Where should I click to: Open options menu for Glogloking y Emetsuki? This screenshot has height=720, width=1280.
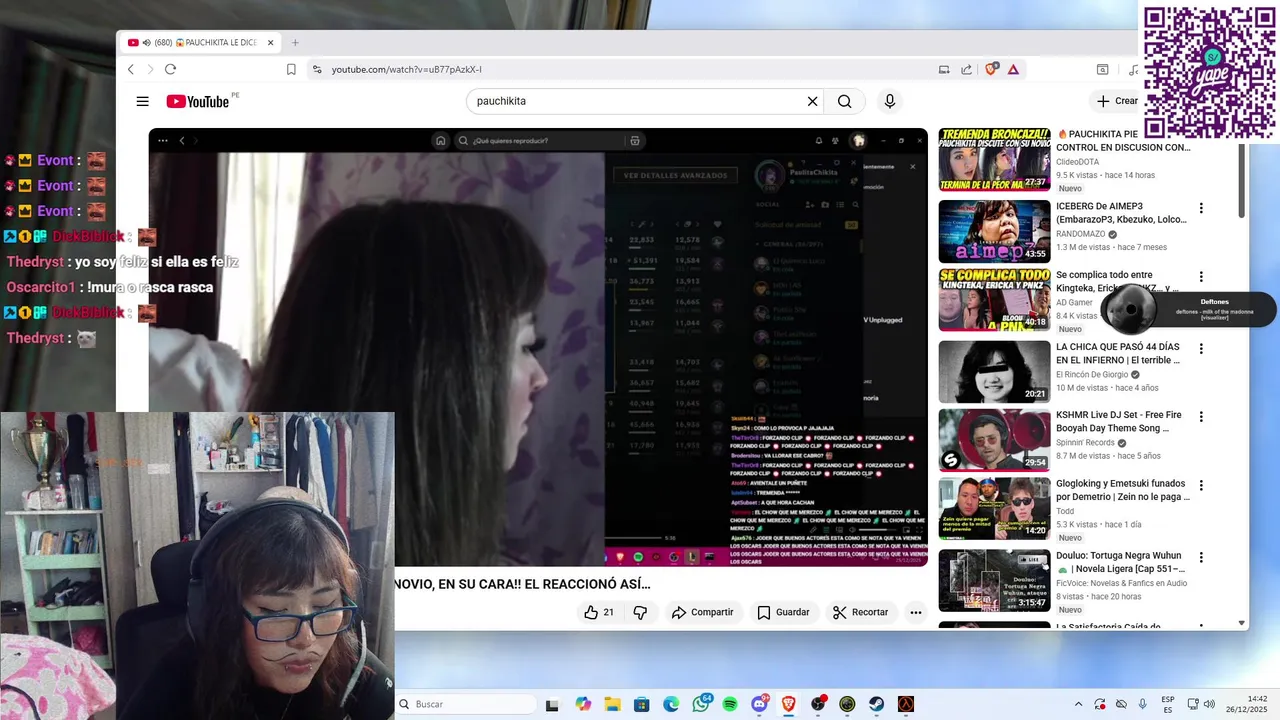1201,486
